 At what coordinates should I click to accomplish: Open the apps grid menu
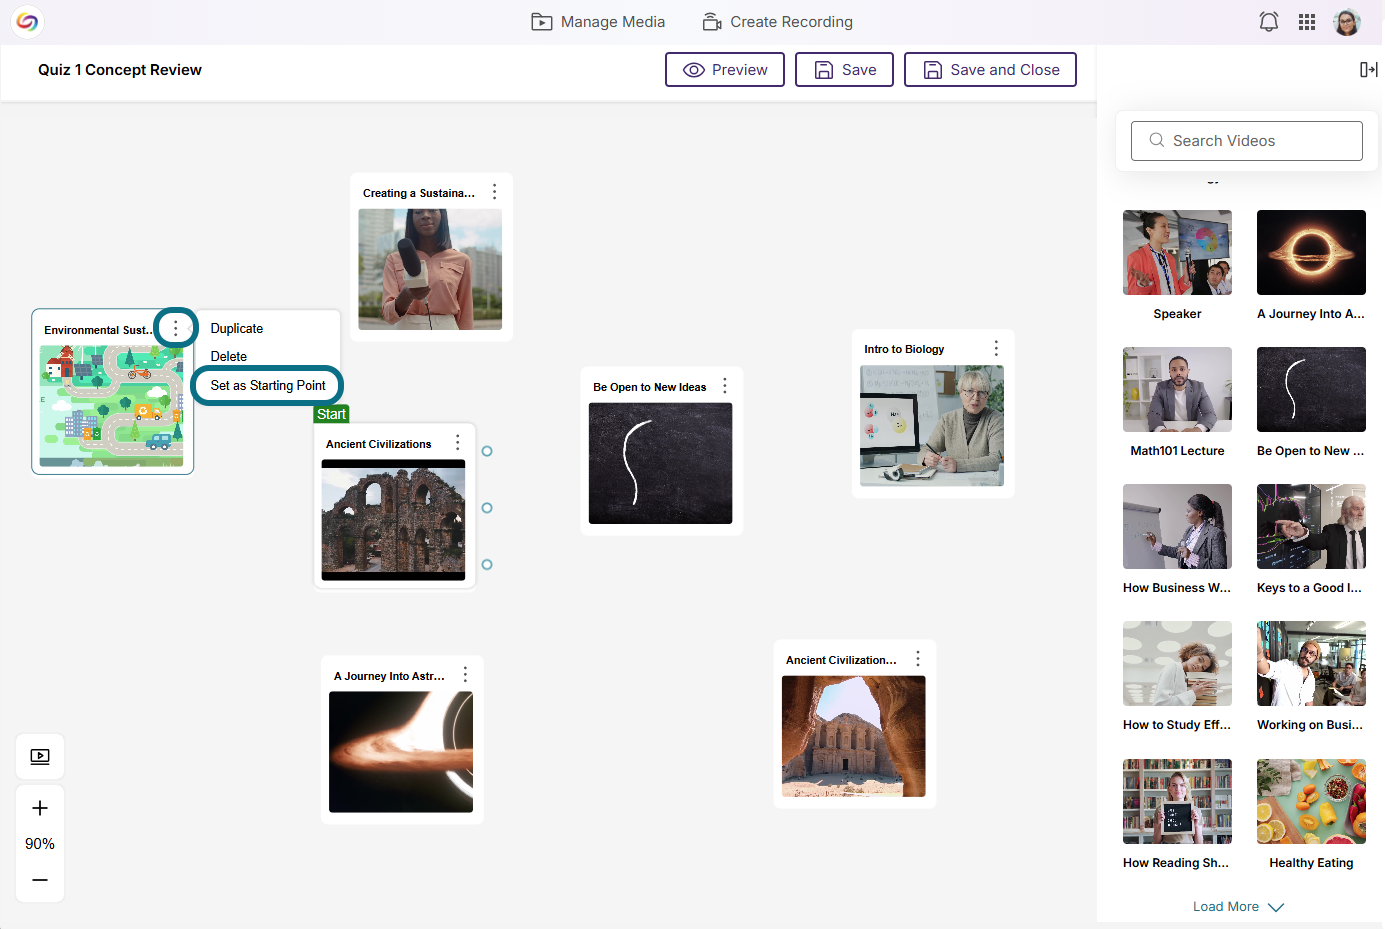pos(1307,22)
